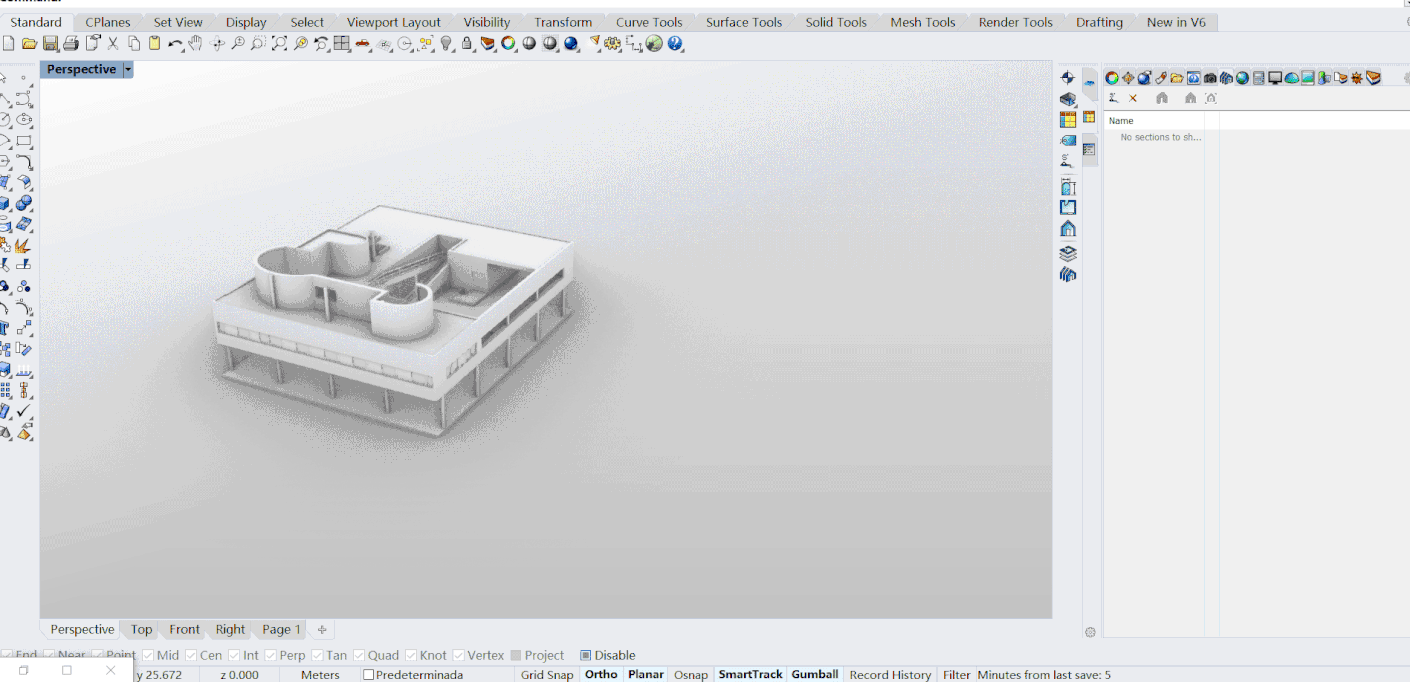This screenshot has width=1410, height=682.
Task: Click the light bulb Hide objects icon
Action: click(447, 43)
